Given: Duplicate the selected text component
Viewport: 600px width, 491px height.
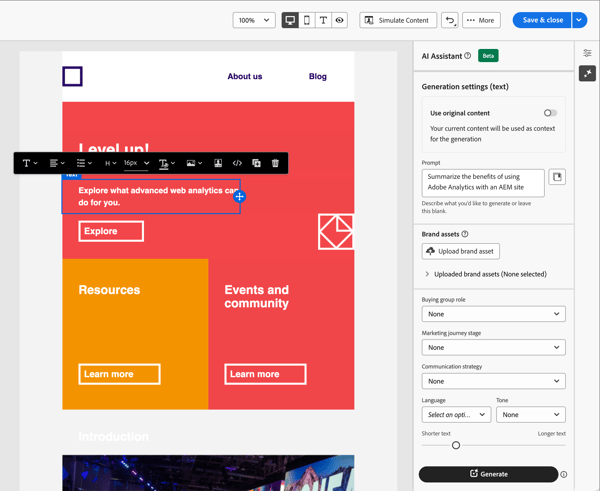Looking at the screenshot, I should pos(256,163).
